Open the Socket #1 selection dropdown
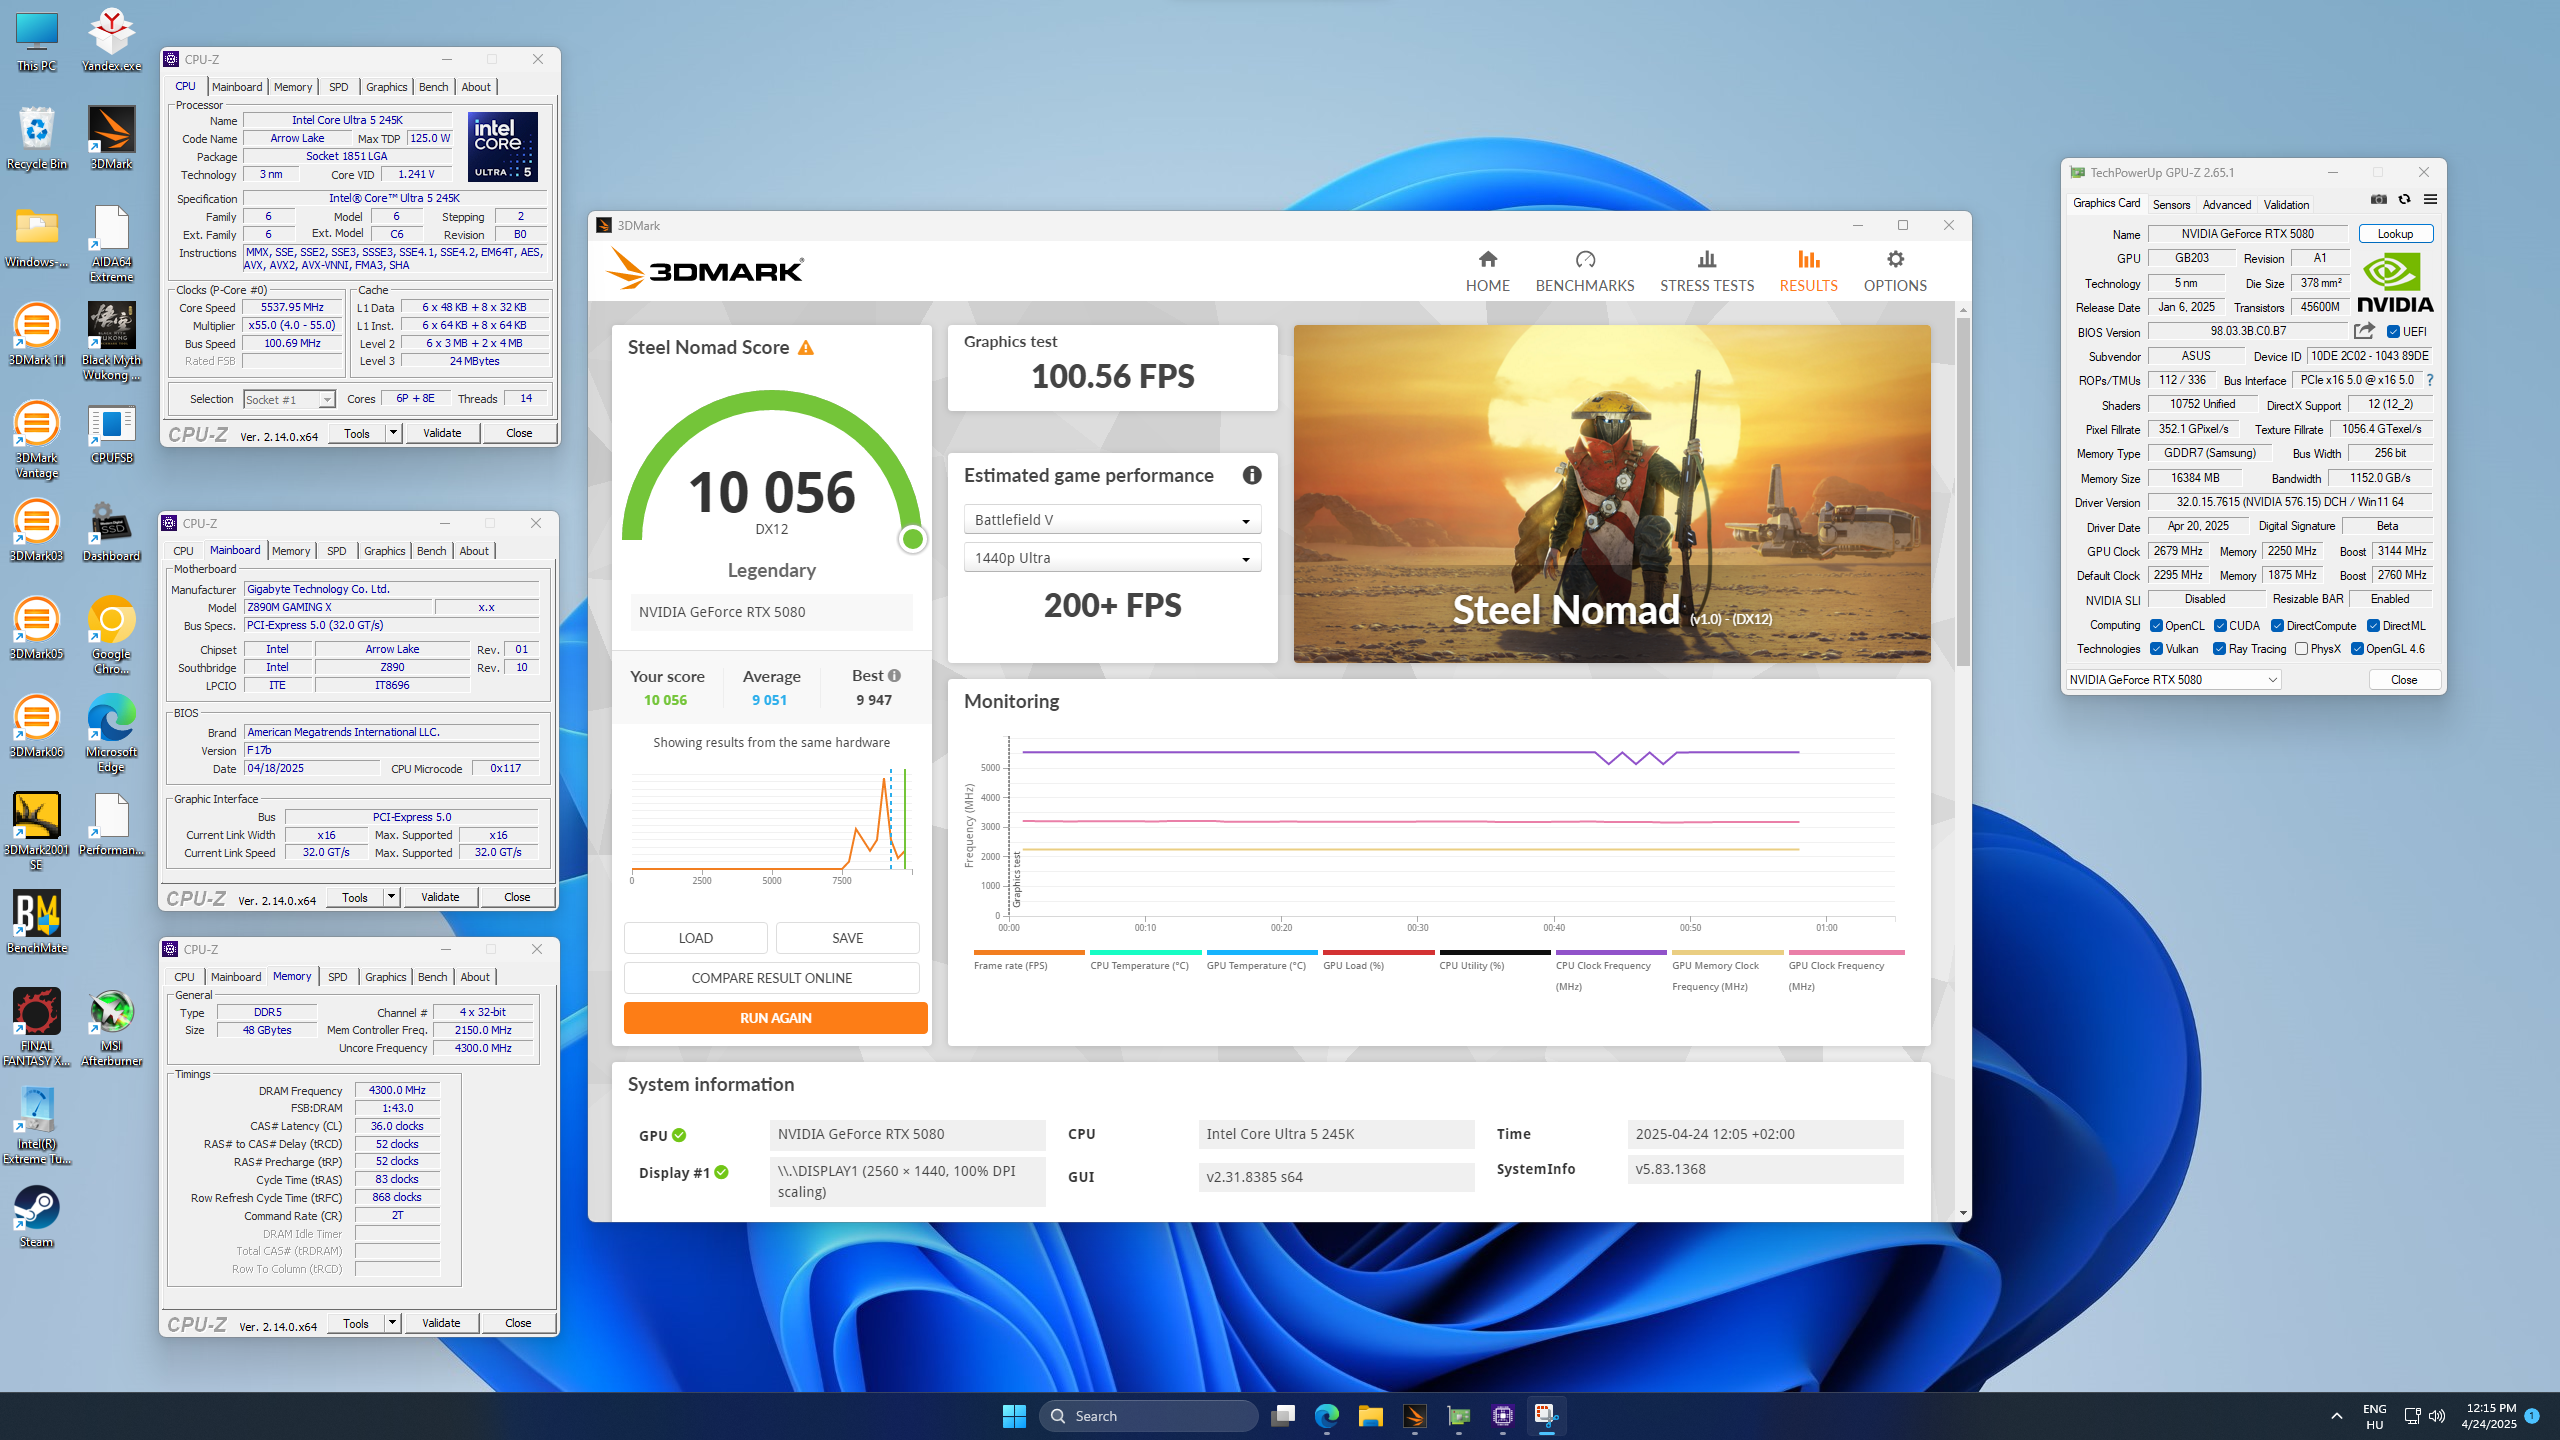The width and height of the screenshot is (2560, 1440). point(289,400)
